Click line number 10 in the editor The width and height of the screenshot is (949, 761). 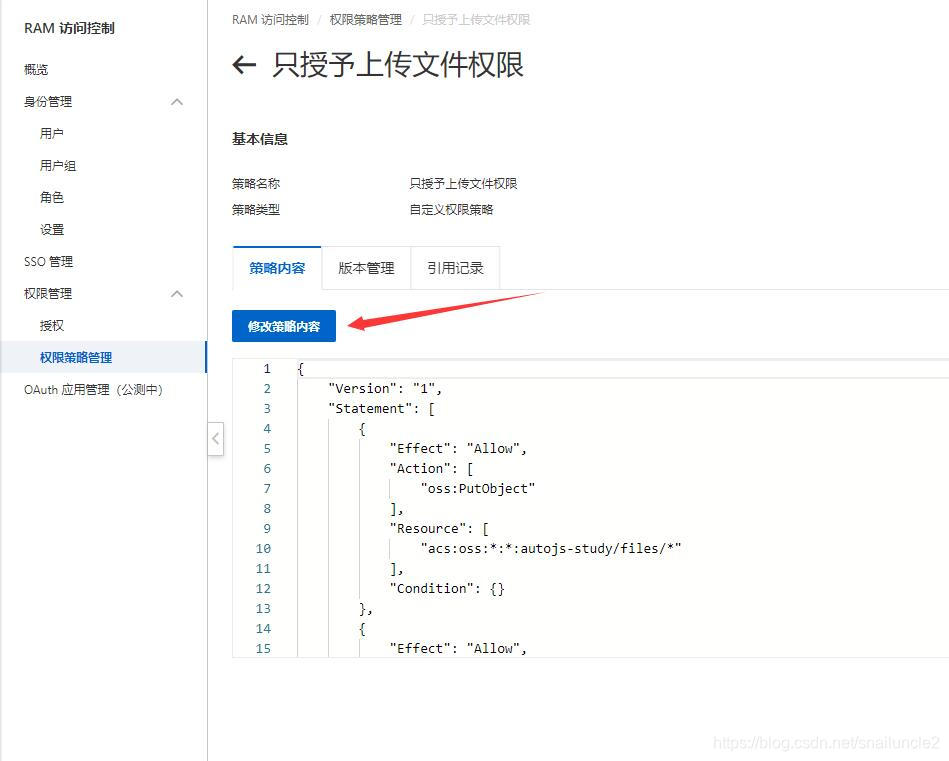[263, 549]
